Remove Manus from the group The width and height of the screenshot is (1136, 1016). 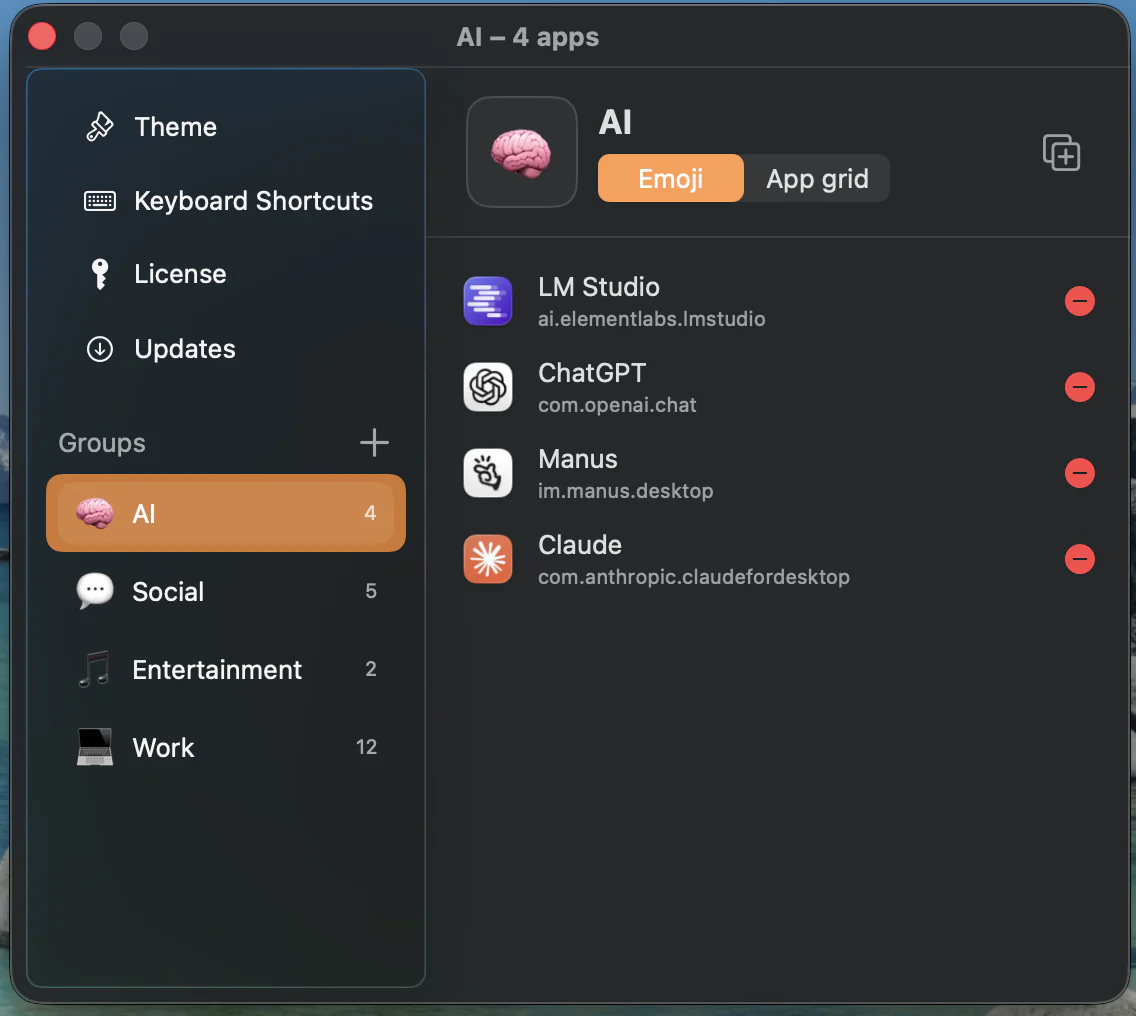click(x=1079, y=473)
